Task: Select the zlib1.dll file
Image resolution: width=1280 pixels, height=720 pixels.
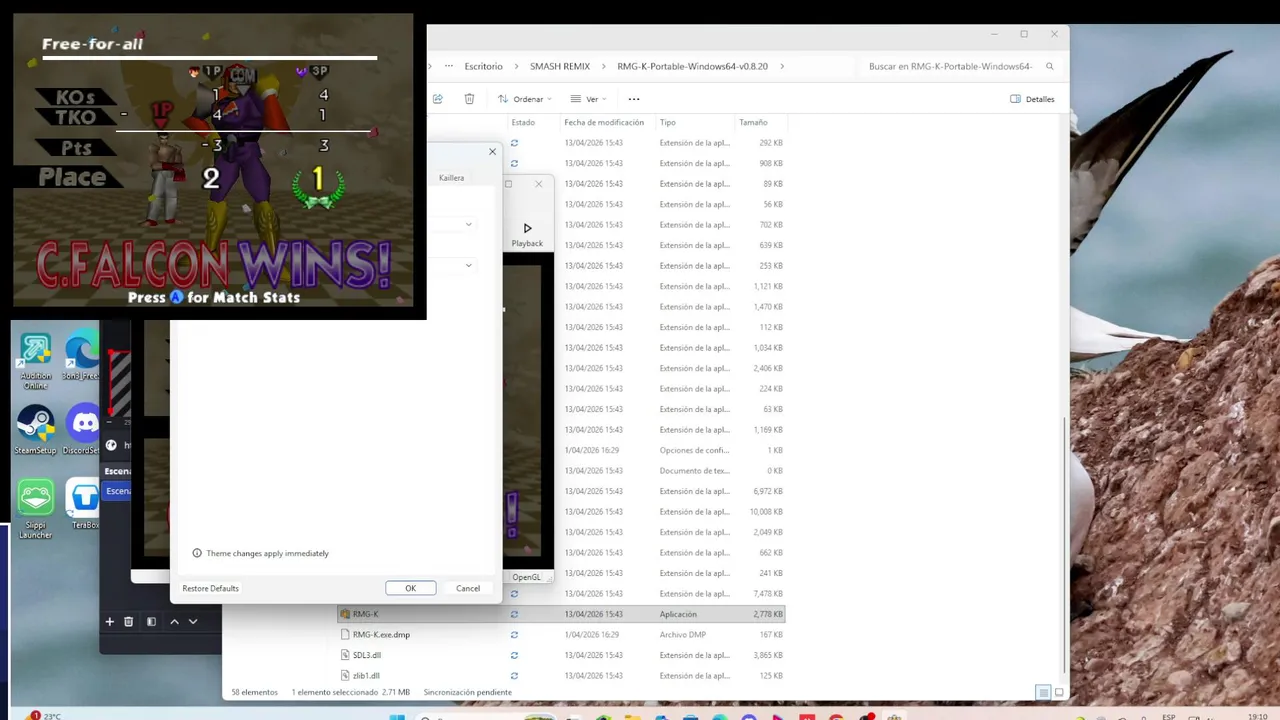Action: tap(366, 676)
